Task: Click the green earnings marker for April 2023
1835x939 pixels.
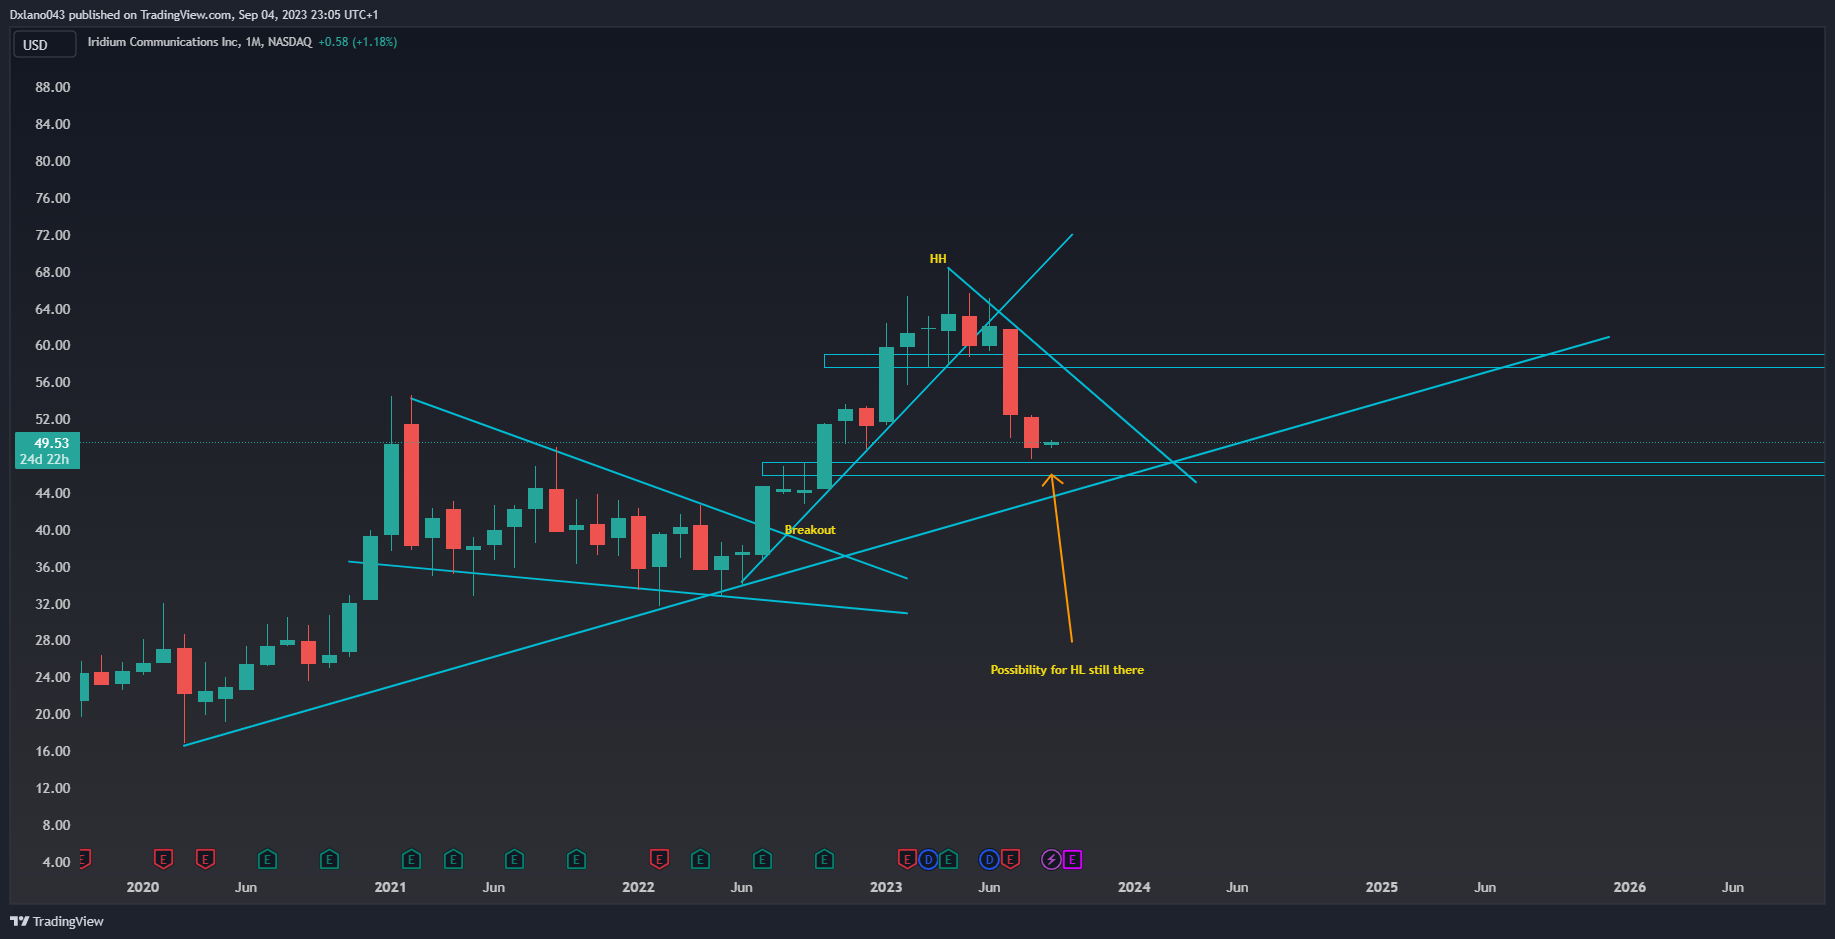Action: pyautogui.click(x=948, y=859)
